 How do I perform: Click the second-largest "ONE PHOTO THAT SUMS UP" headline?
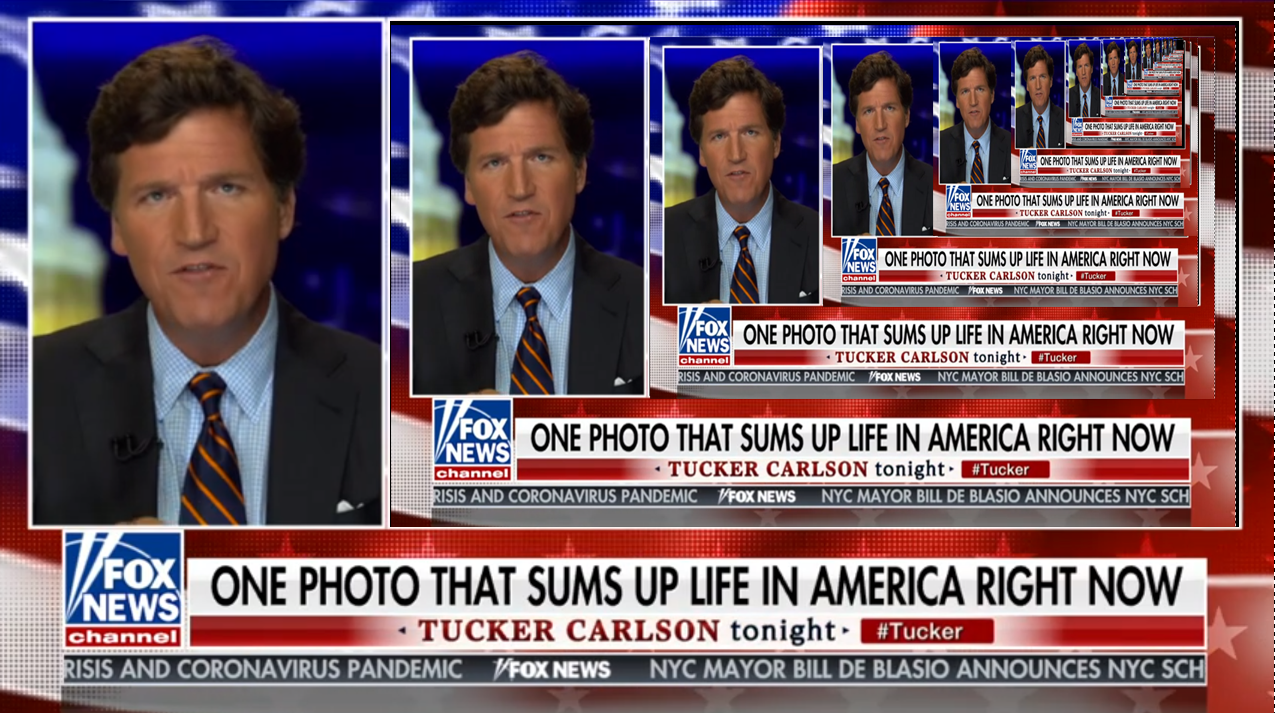(853, 438)
